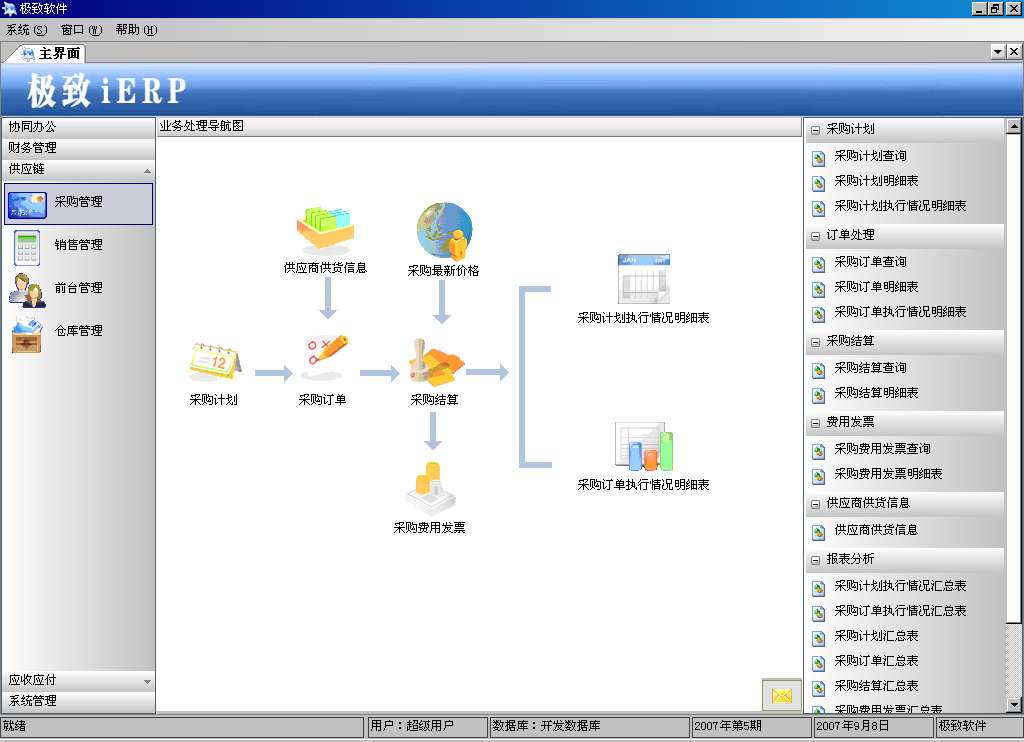Screen dimensions: 1024x742
Task: Click the yellow envelope message icon
Action: point(782,696)
